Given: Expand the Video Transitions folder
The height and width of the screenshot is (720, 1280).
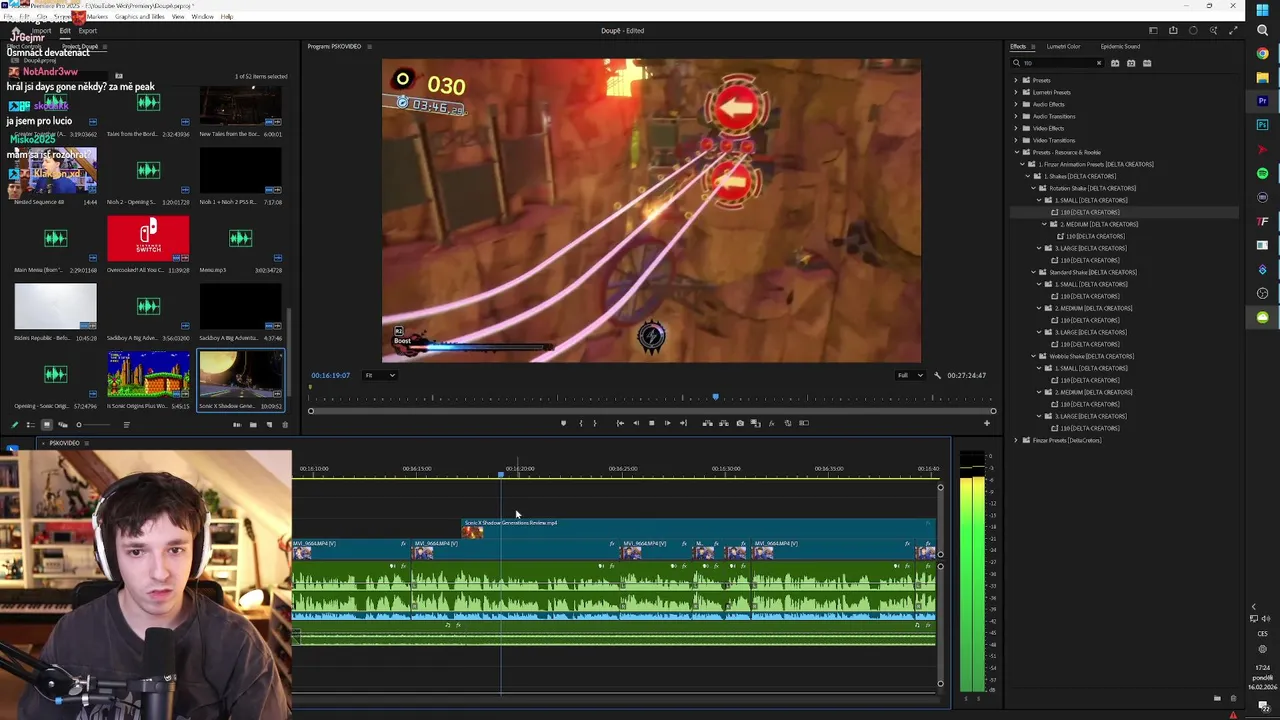Looking at the screenshot, I should tap(1016, 140).
